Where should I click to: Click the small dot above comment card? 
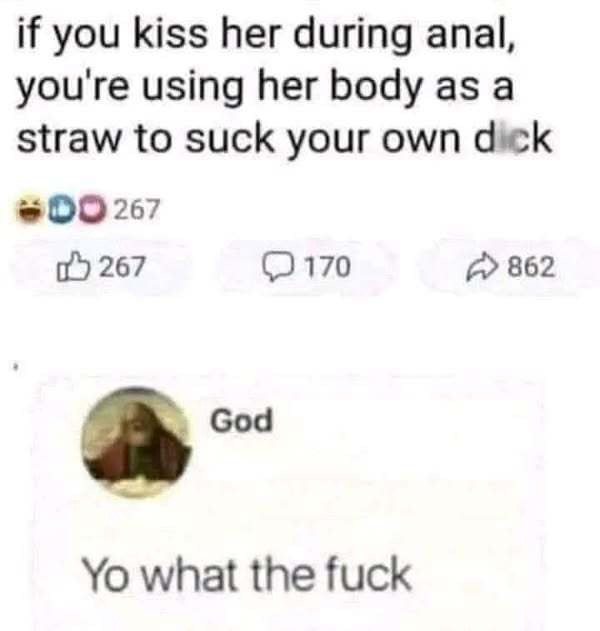pos(16,367)
